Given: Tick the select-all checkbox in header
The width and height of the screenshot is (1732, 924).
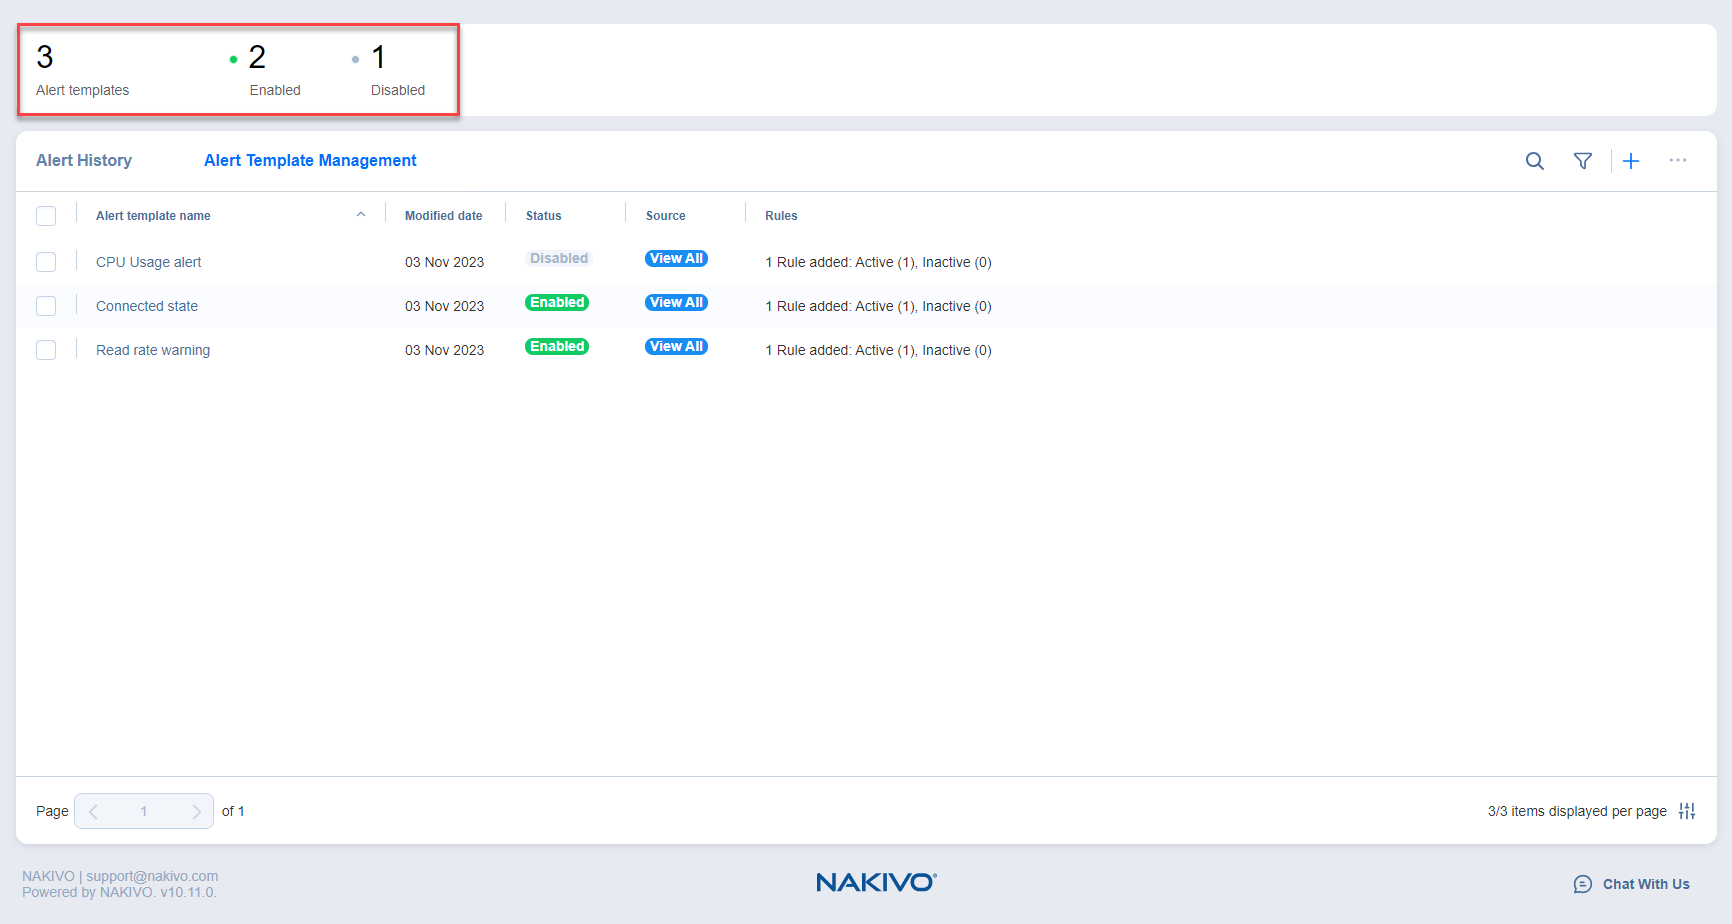Looking at the screenshot, I should 46,216.
